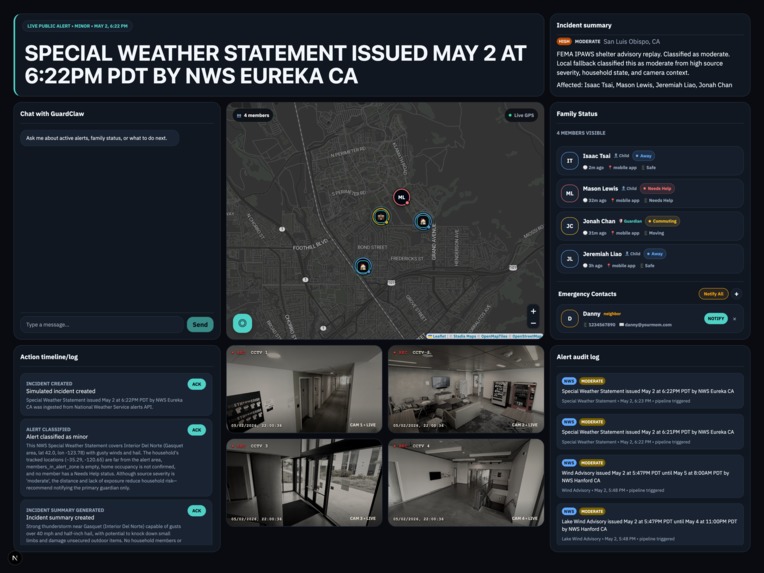Click the blue house marker below Foothill Blvd
The height and width of the screenshot is (573, 764).
363,267
